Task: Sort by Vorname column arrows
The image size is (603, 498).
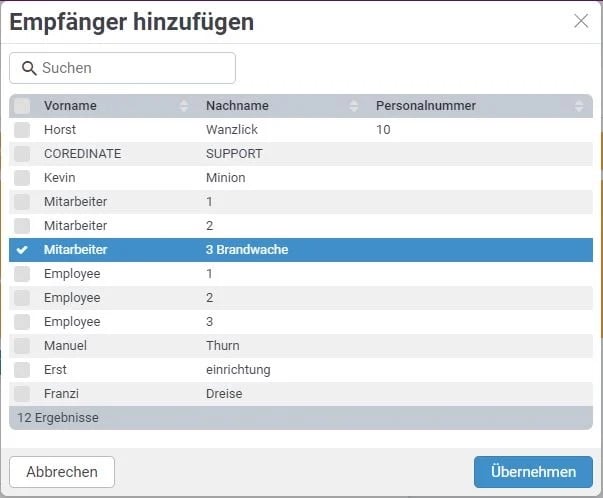Action: 184,106
